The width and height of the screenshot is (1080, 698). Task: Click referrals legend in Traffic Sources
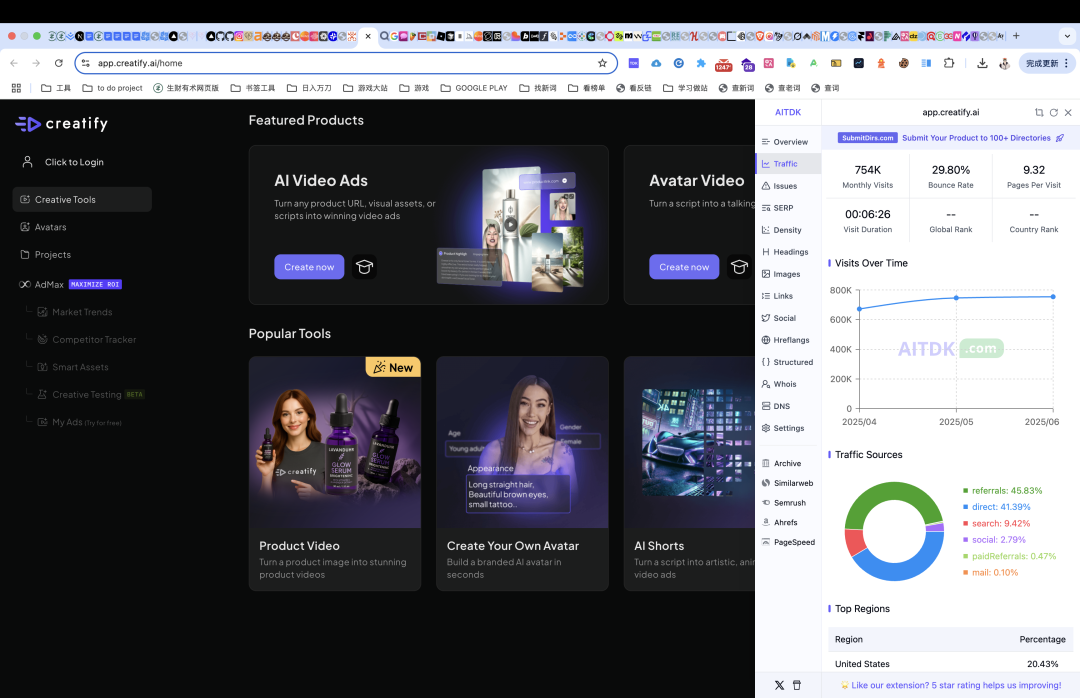tap(1002, 491)
